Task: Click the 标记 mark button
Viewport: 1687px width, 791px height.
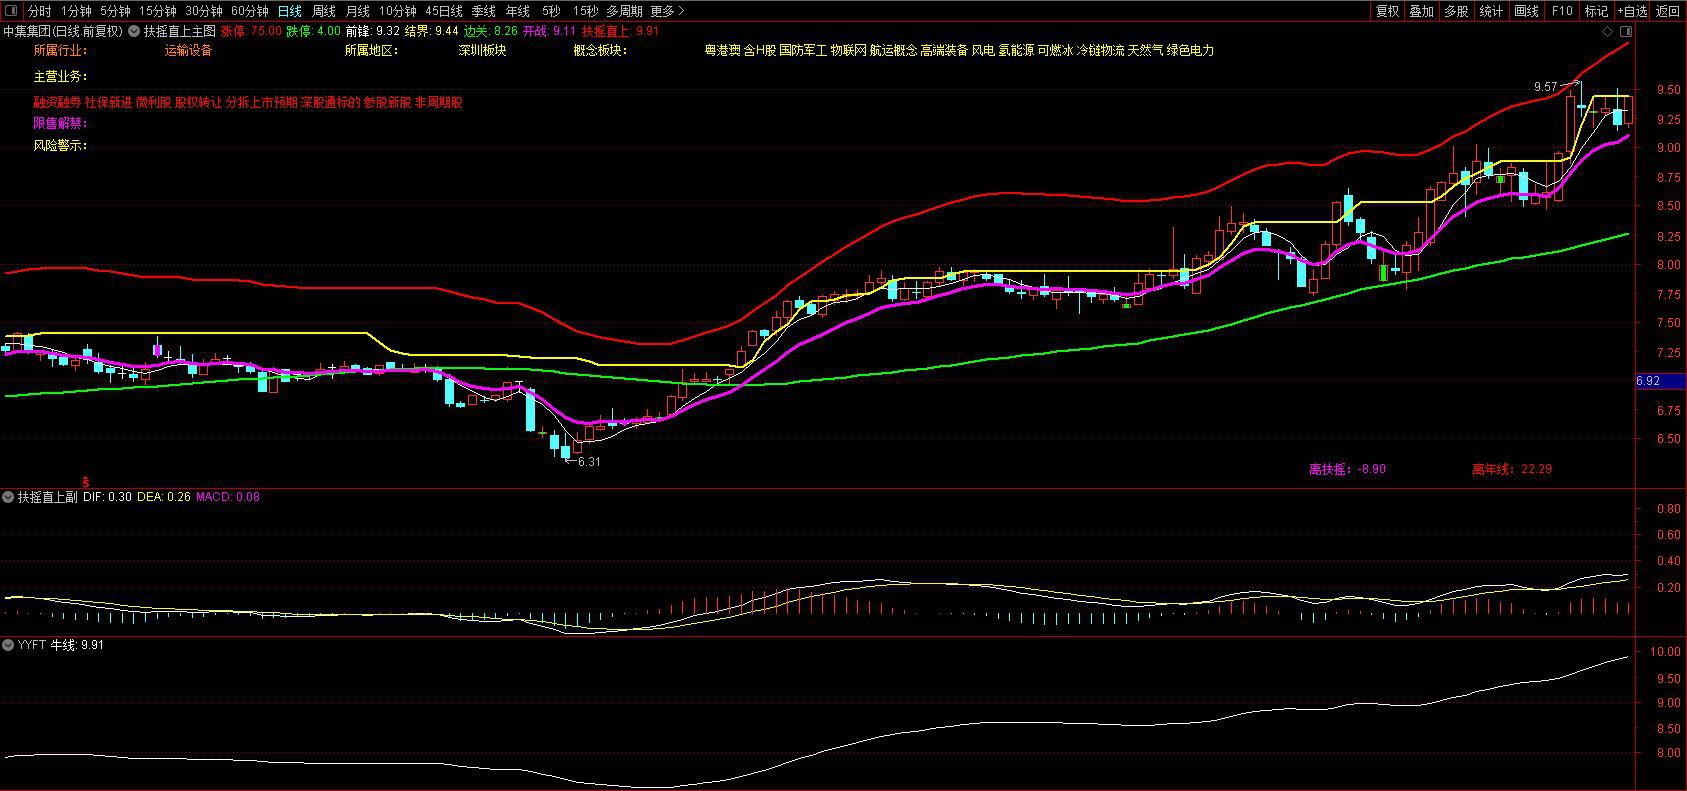Action: pyautogui.click(x=1596, y=11)
